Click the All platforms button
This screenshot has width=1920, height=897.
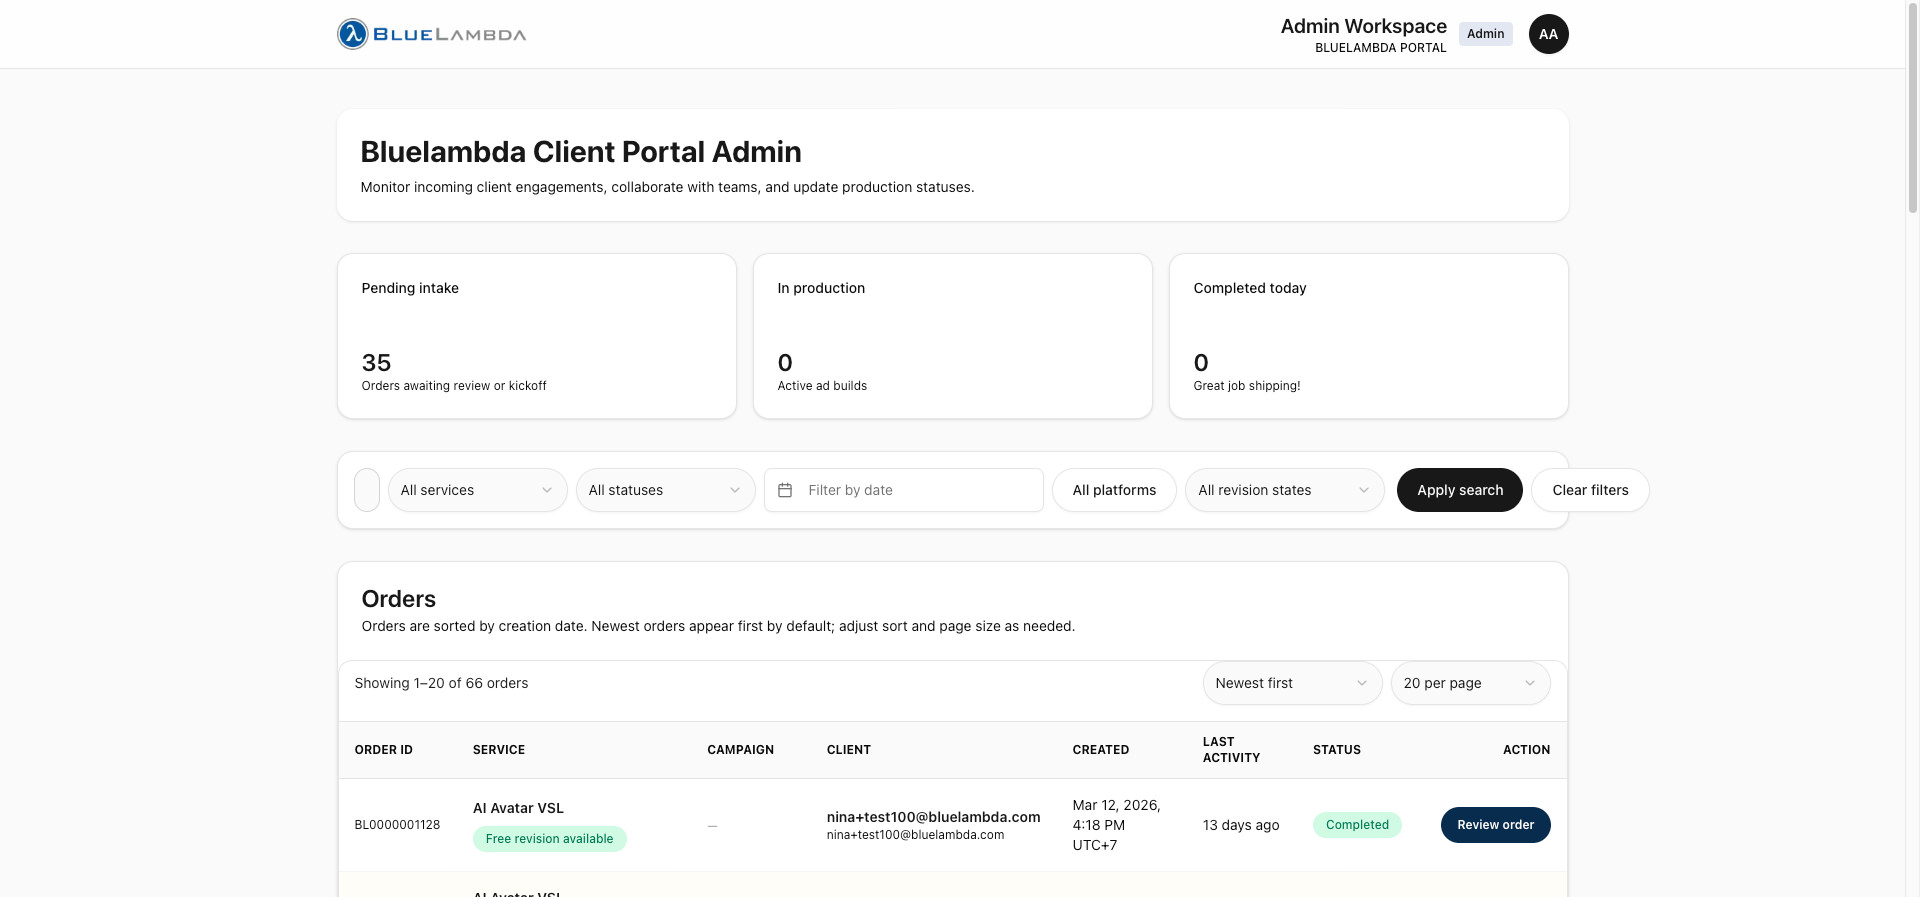(1114, 490)
